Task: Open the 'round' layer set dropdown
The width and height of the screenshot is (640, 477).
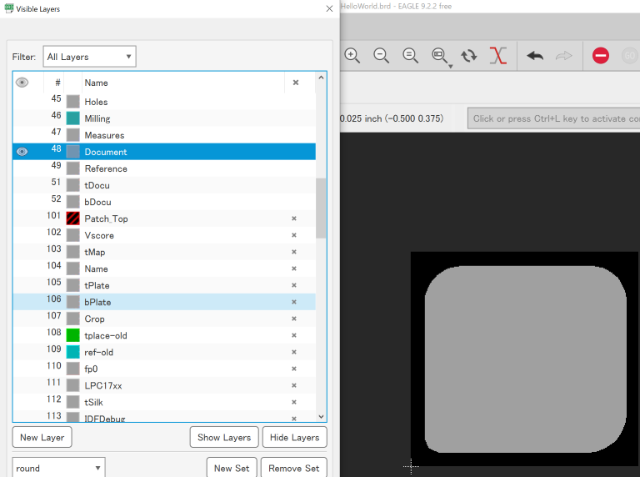Action: (x=59, y=468)
